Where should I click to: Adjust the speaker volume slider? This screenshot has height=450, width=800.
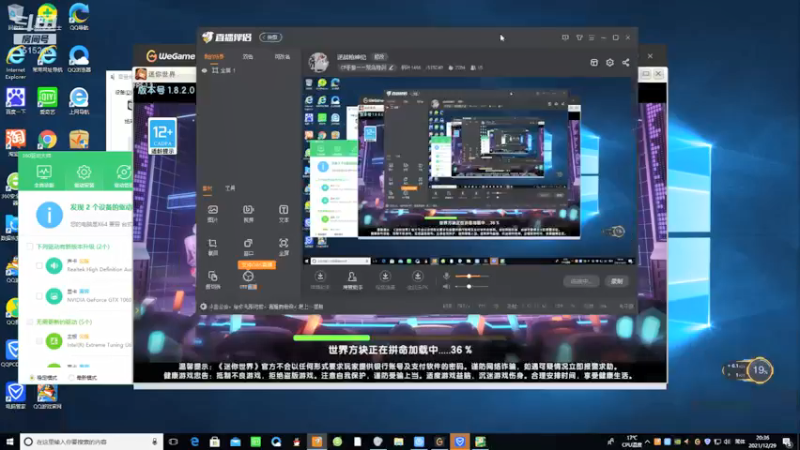coord(471,287)
